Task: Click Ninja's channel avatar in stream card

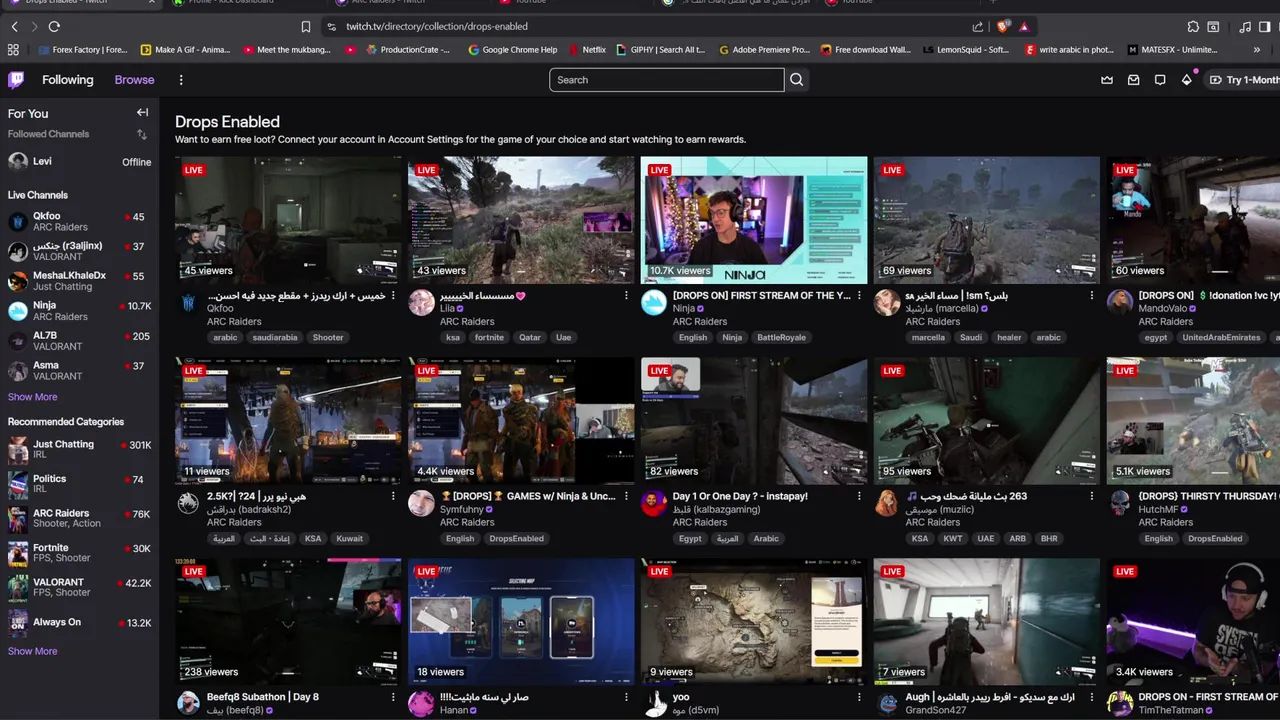Action: click(654, 303)
